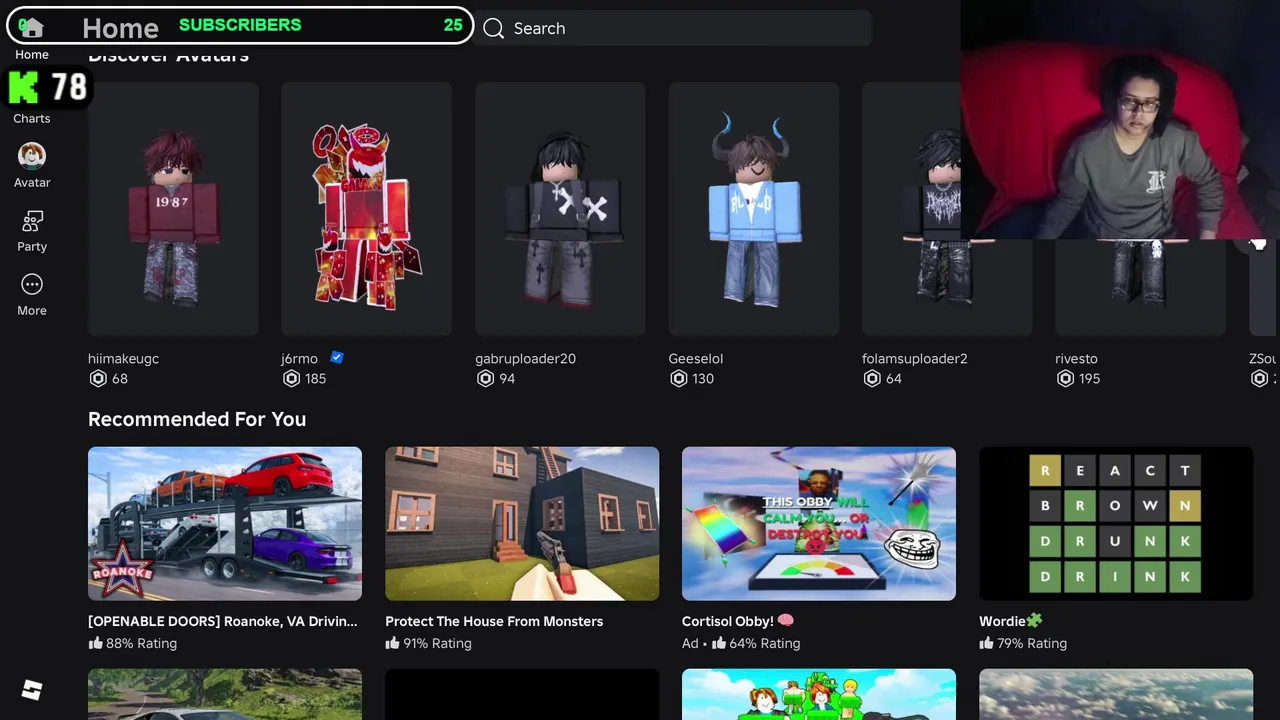This screenshot has height=720, width=1280.
Task: Click the Geeselol creator name
Action: click(x=695, y=358)
